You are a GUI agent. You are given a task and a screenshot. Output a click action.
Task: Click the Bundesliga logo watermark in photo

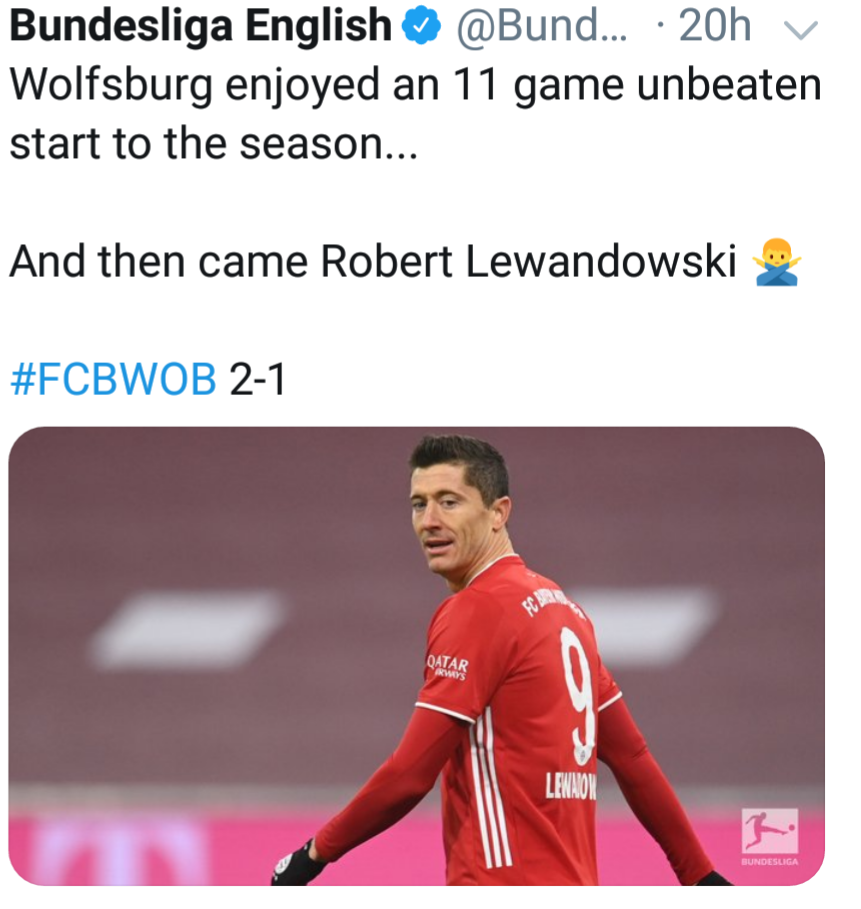[x=769, y=837]
